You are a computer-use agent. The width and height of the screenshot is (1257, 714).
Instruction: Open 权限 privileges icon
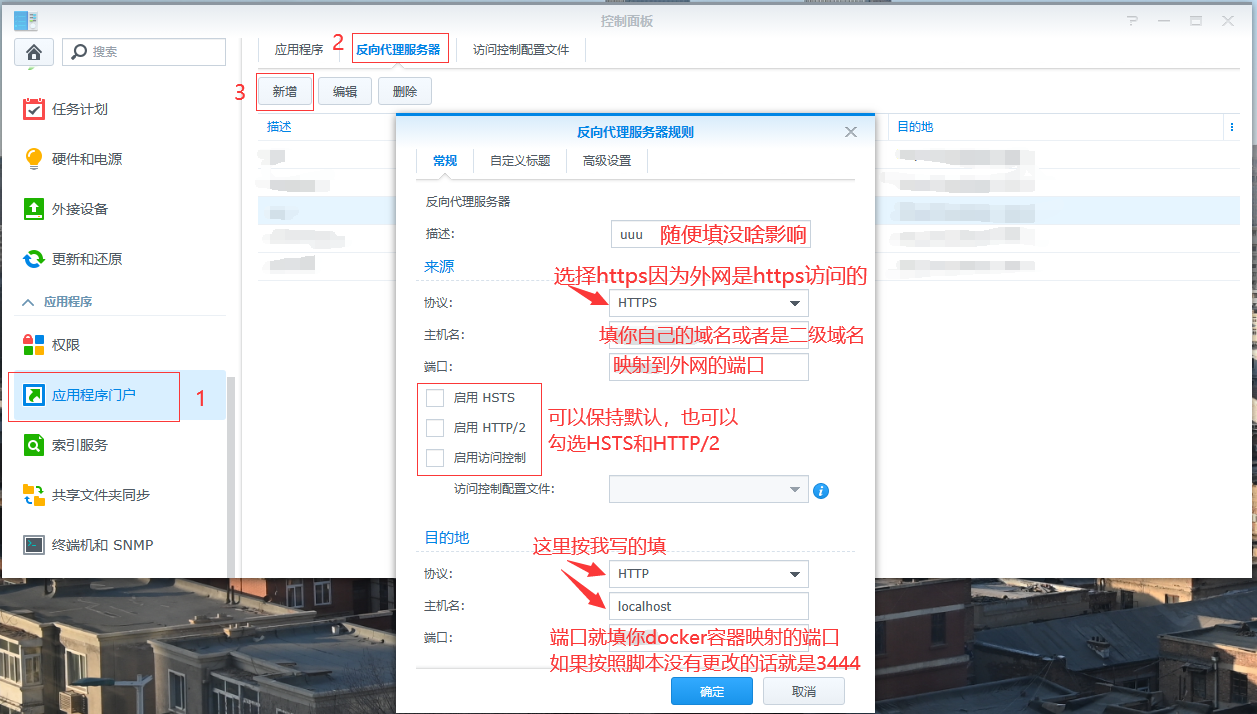pos(34,345)
